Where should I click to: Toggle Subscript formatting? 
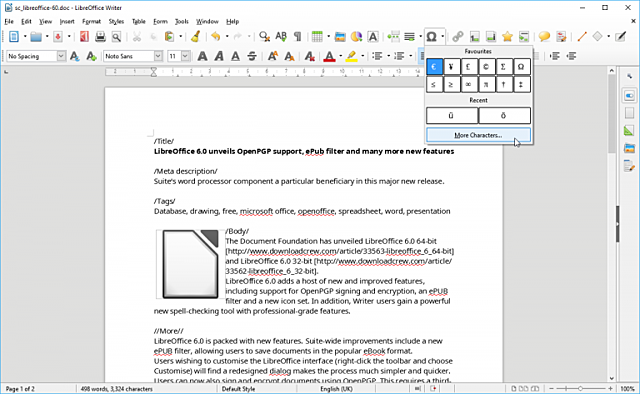click(x=289, y=56)
